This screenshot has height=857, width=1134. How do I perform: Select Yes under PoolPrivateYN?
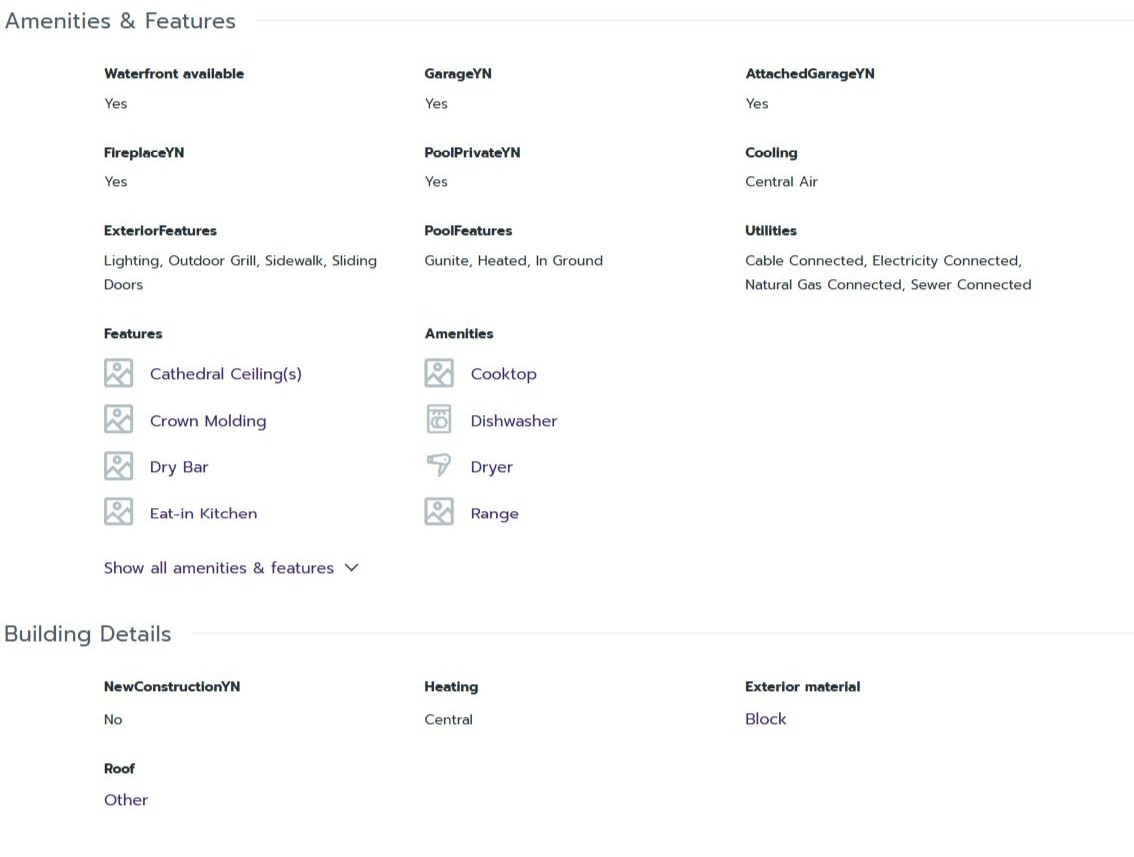coord(436,182)
